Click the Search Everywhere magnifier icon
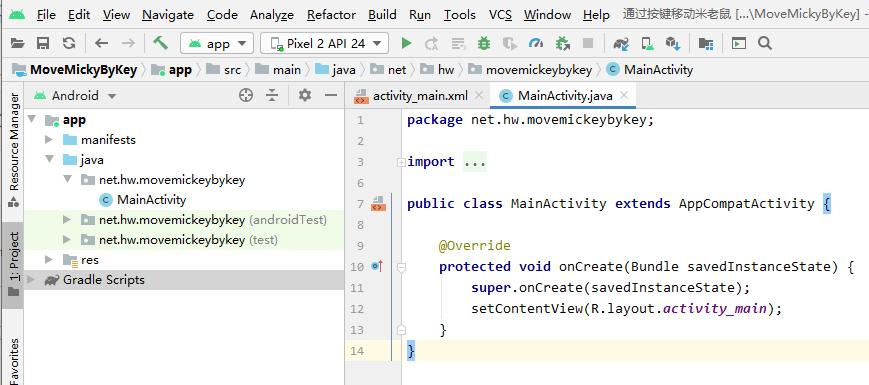Screen dimensions: 869x385 [x=765, y=43]
